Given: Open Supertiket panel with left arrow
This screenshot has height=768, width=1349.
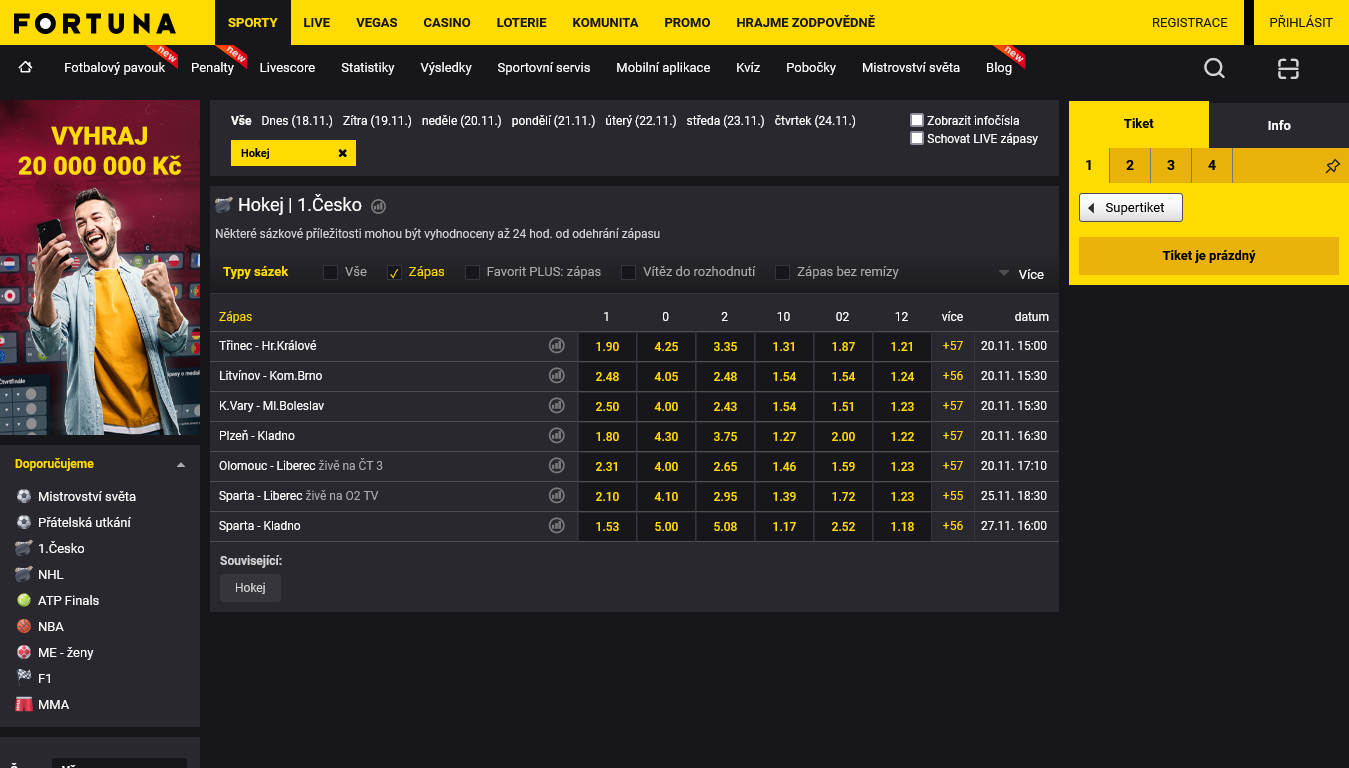Looking at the screenshot, I should 1130,208.
